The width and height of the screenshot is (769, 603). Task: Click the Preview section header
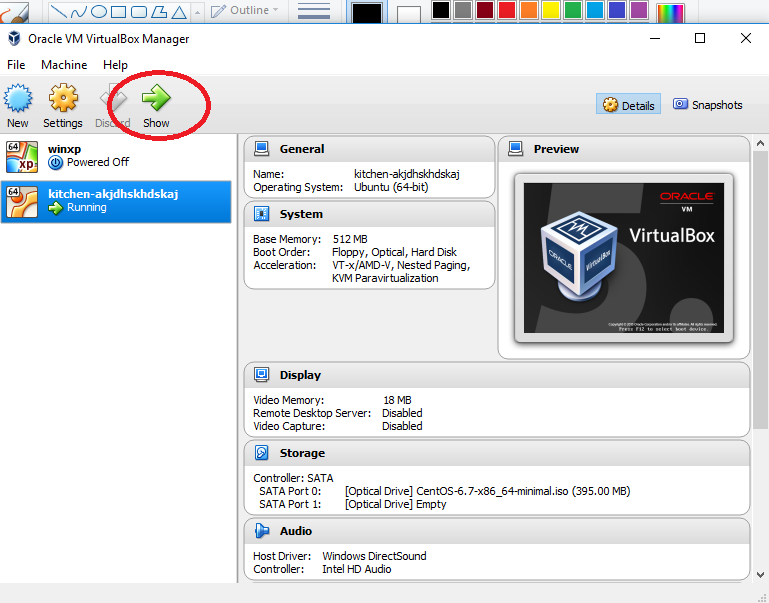click(624, 149)
